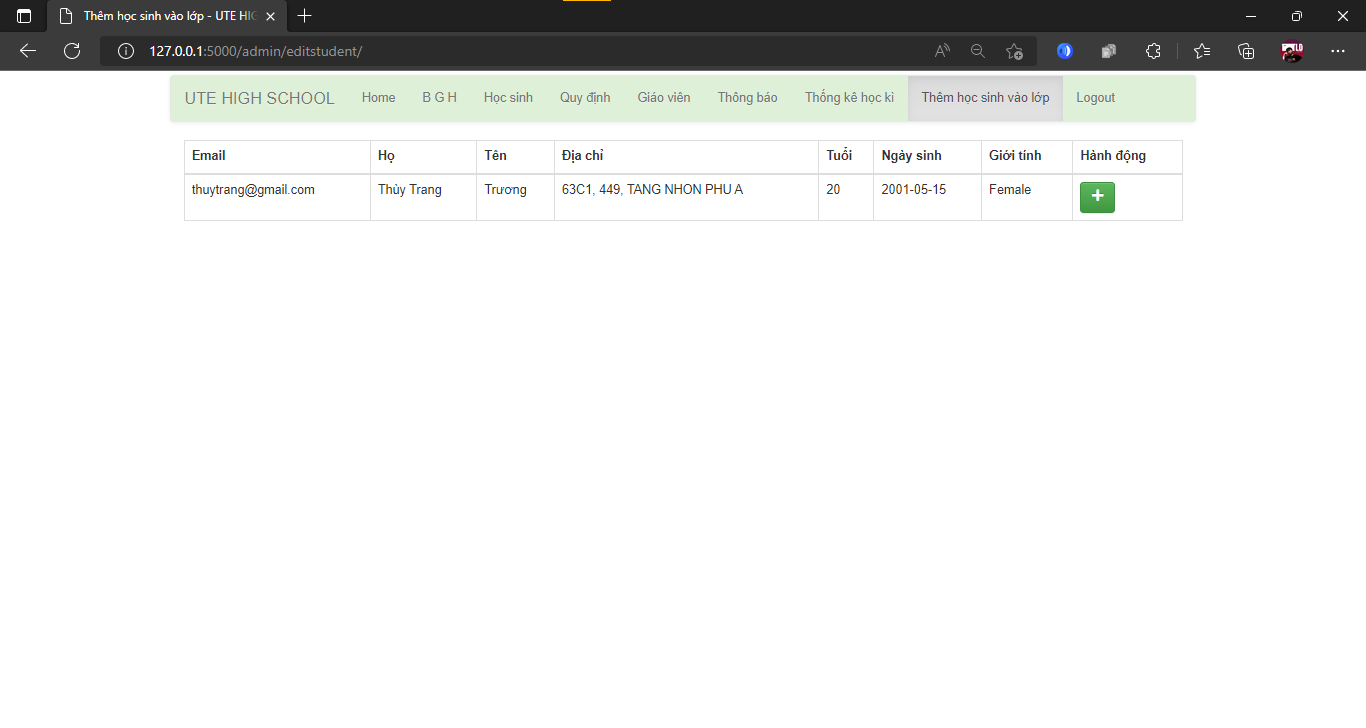
Task: Select Logout from the navigation bar
Action: pos(1095,97)
